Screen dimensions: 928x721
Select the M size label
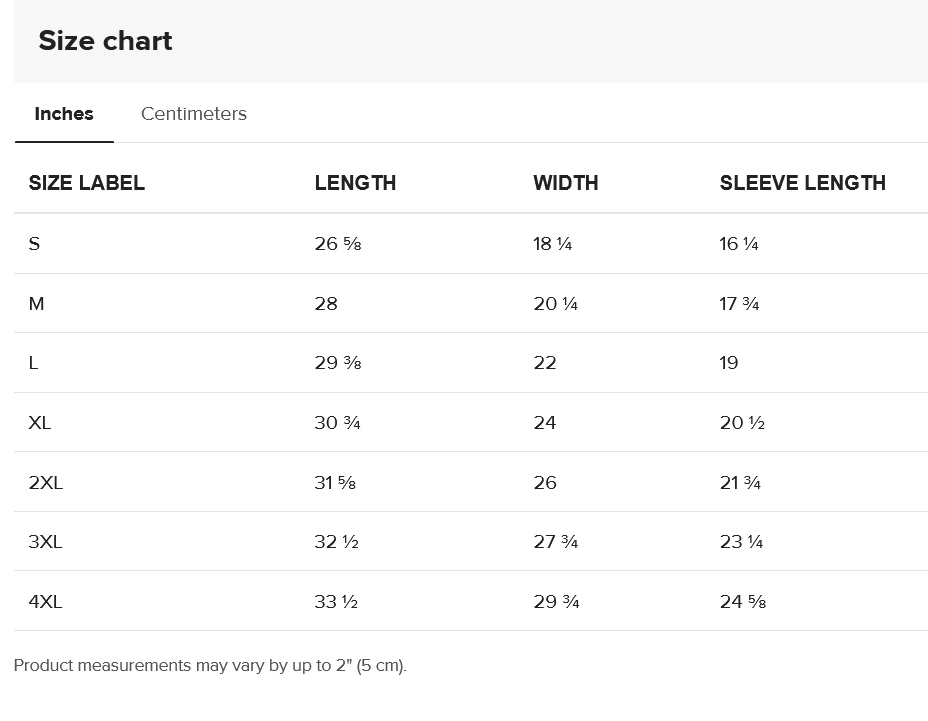click(x=37, y=304)
